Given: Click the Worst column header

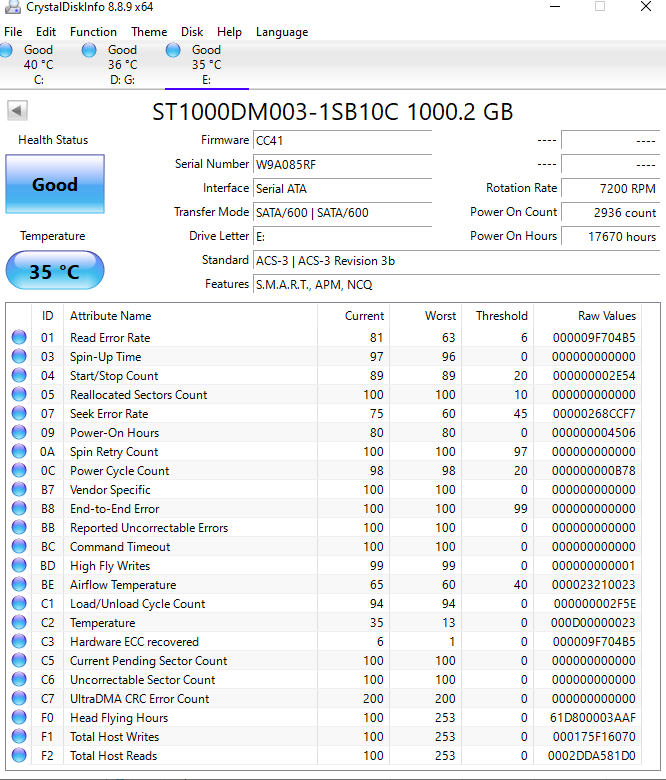Looking at the screenshot, I should coord(426,316).
